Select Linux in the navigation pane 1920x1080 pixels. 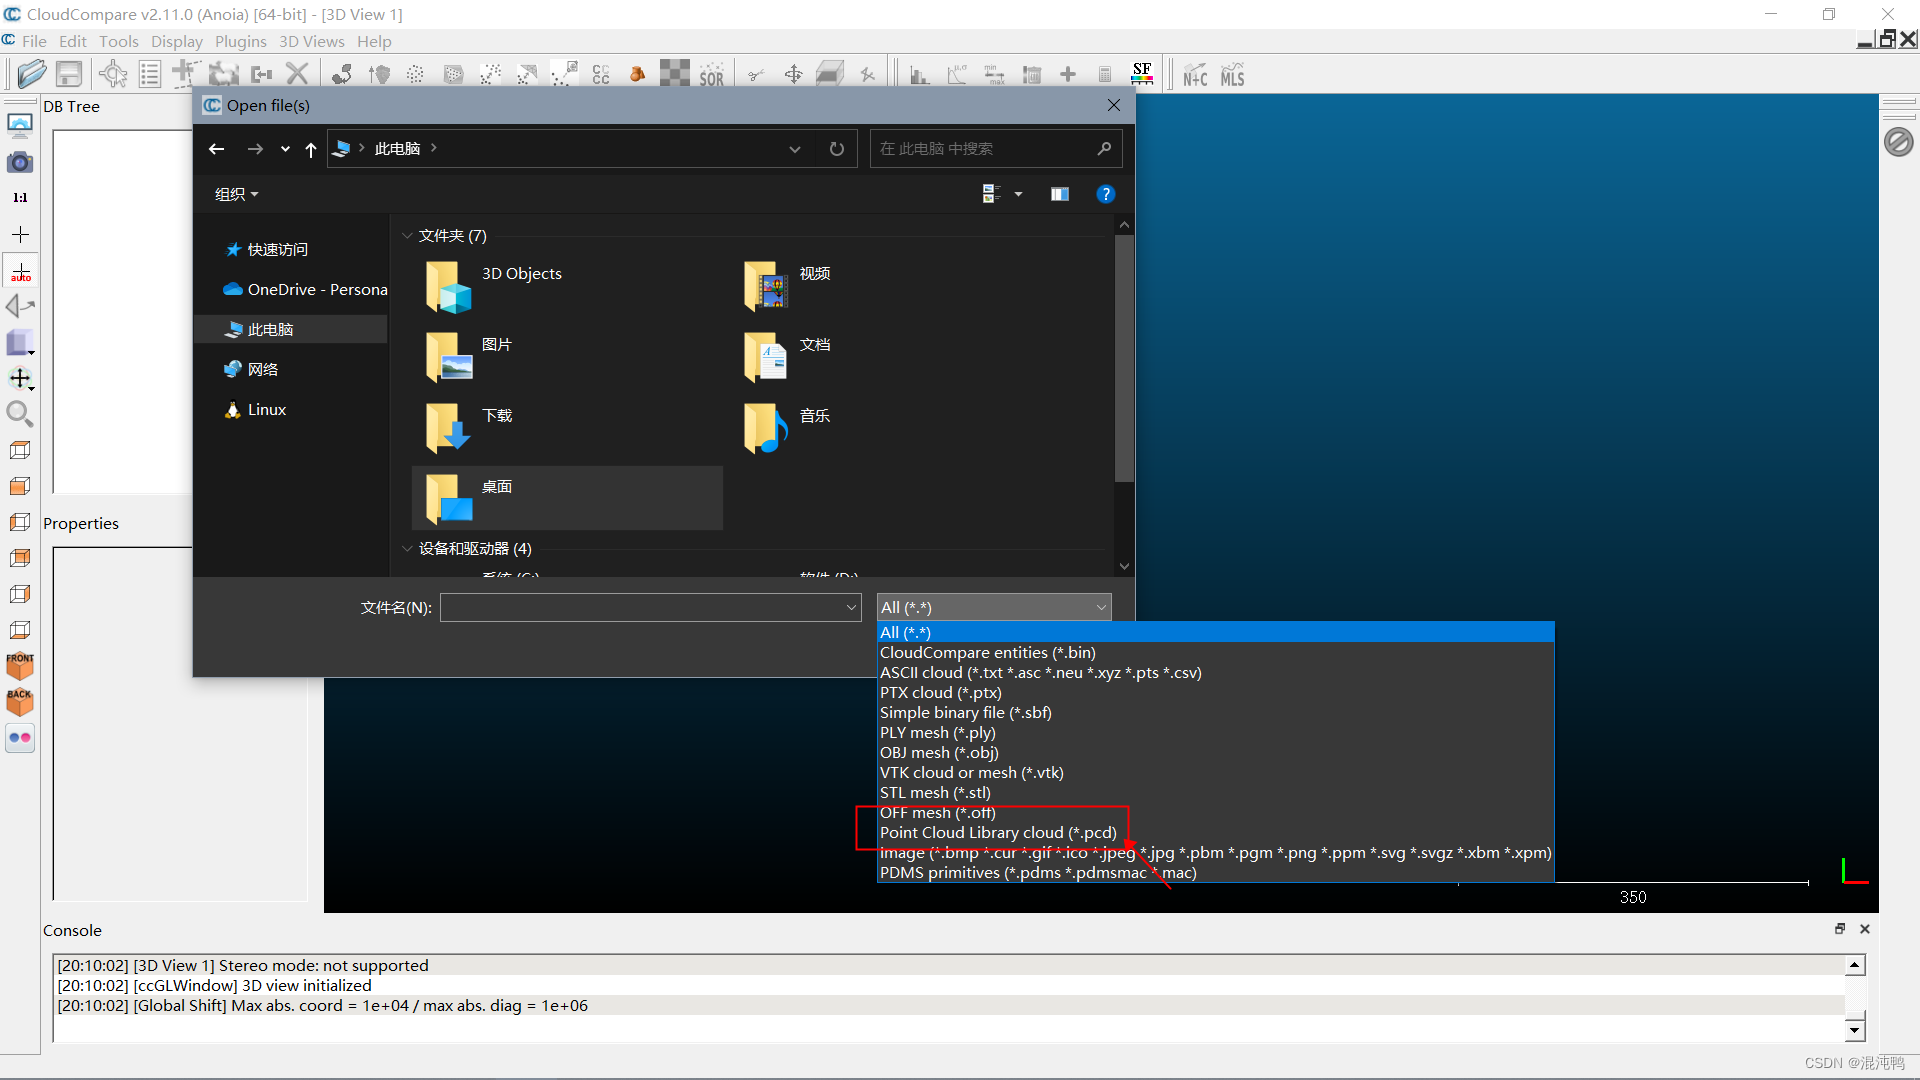[x=256, y=409]
